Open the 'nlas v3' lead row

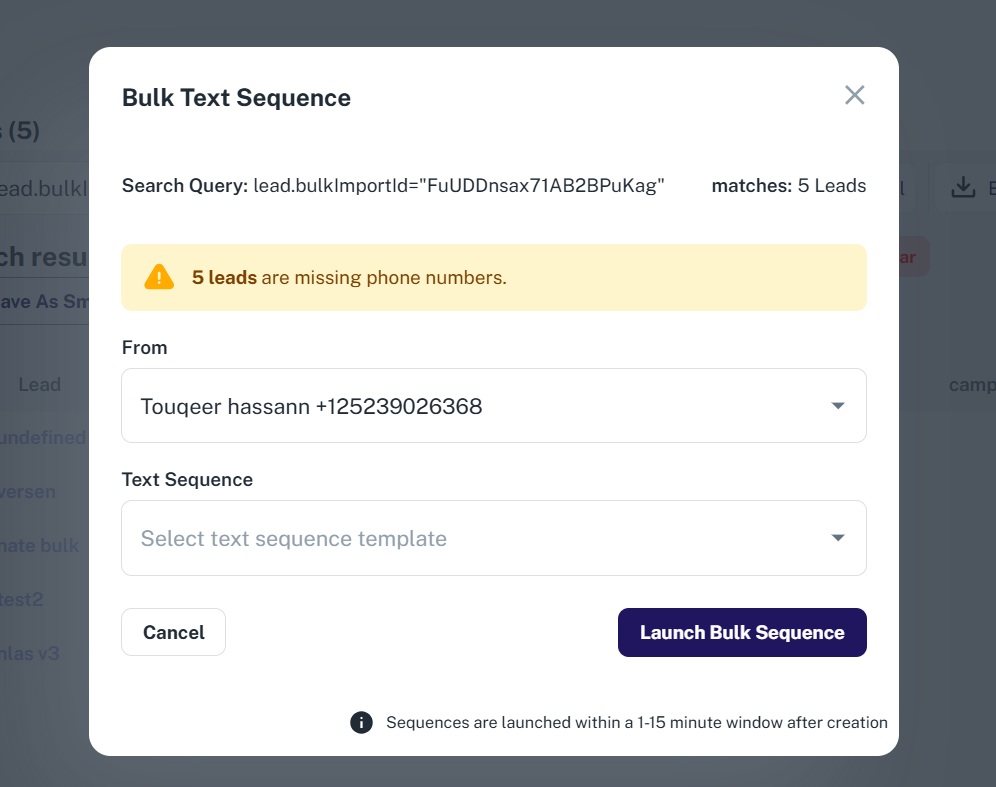[x=30, y=654]
